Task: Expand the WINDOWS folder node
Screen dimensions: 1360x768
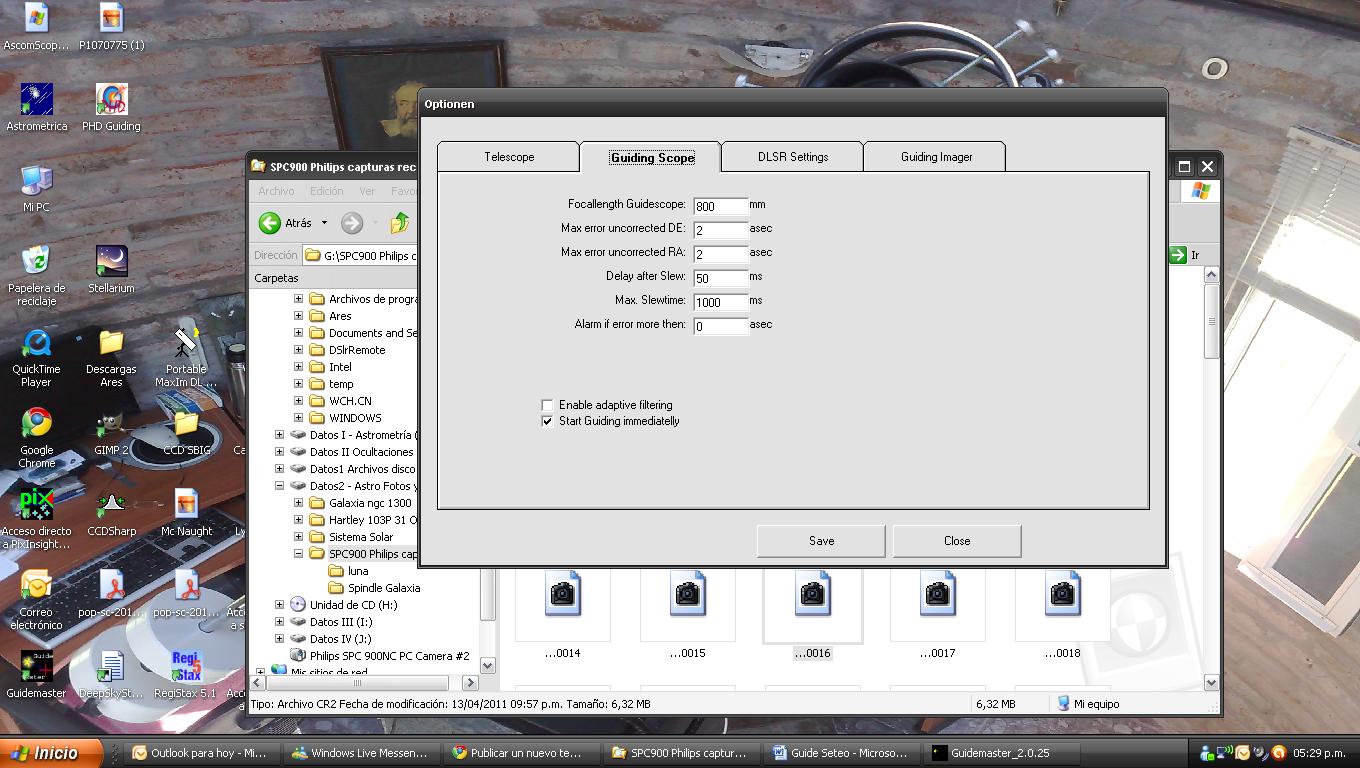Action: [x=298, y=418]
